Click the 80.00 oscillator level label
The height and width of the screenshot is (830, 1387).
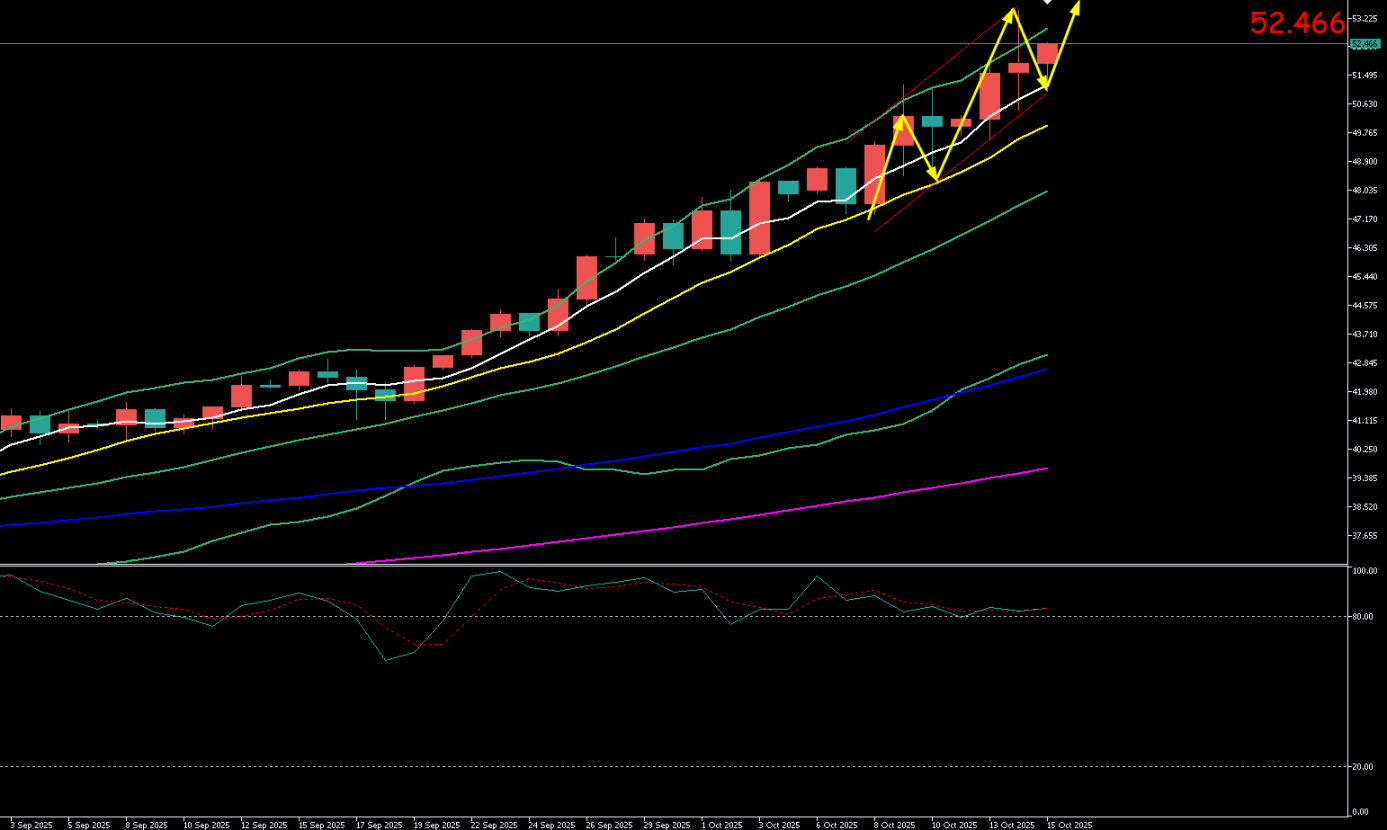click(x=1364, y=616)
